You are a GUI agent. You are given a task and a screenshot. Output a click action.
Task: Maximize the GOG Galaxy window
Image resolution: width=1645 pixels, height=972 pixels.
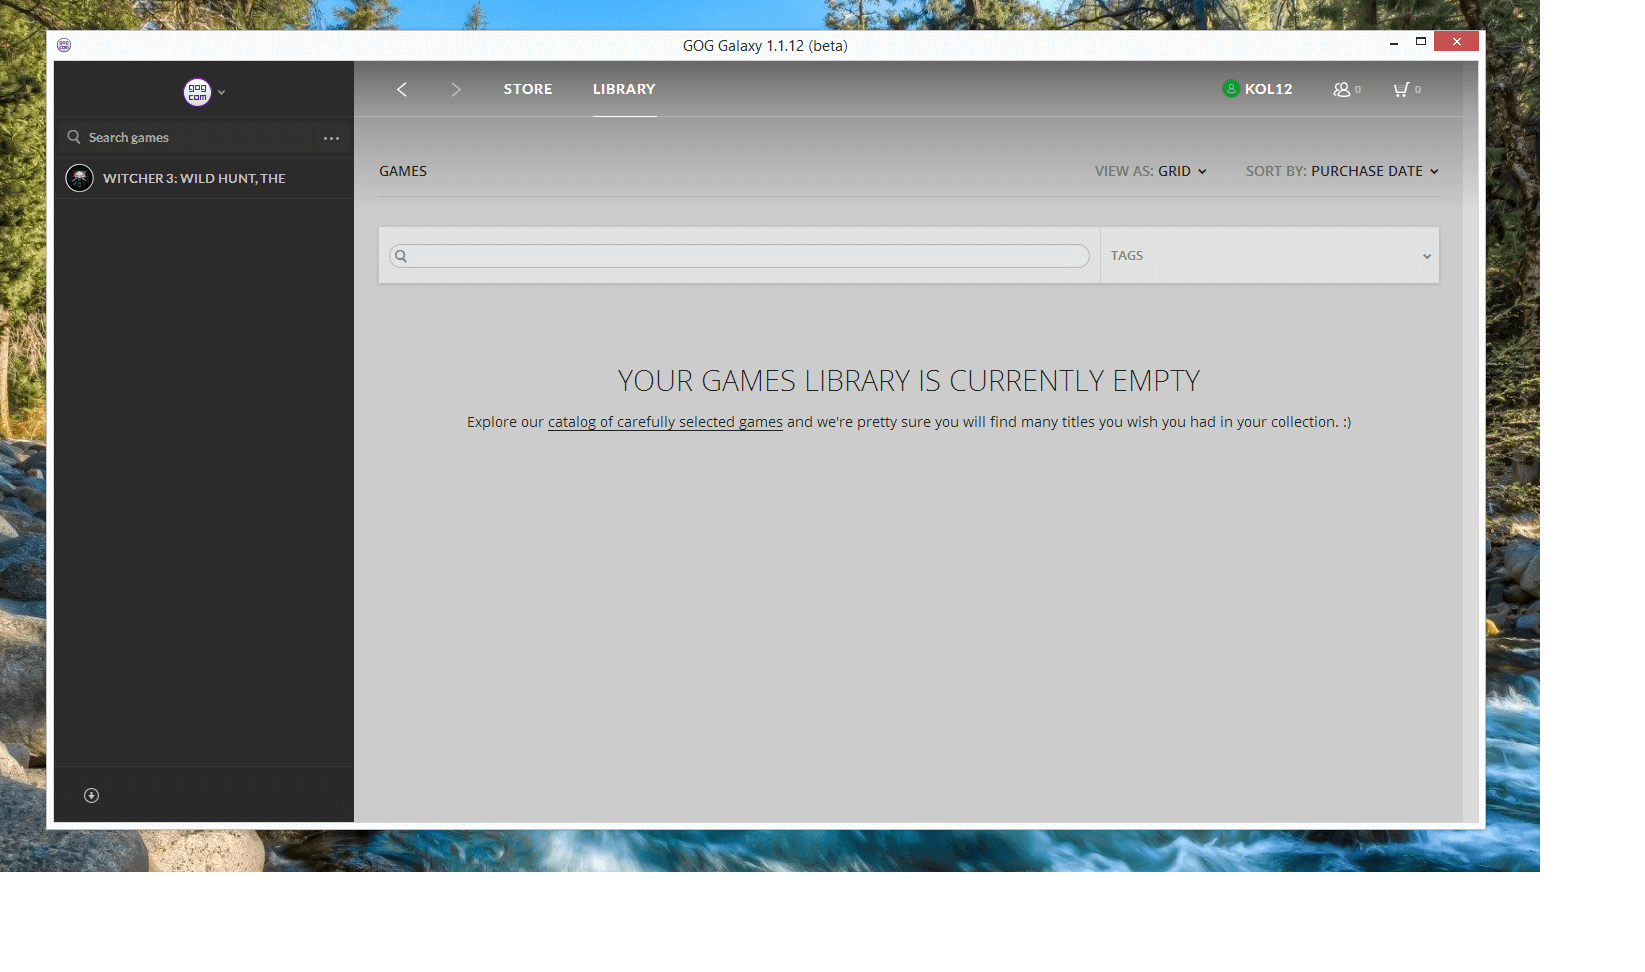(1421, 41)
